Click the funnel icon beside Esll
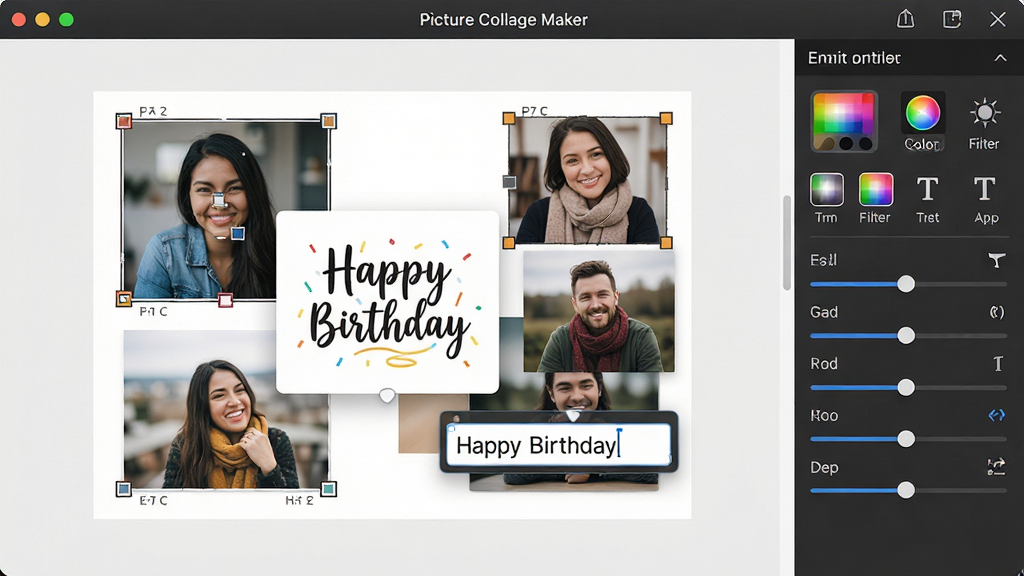 [996, 261]
